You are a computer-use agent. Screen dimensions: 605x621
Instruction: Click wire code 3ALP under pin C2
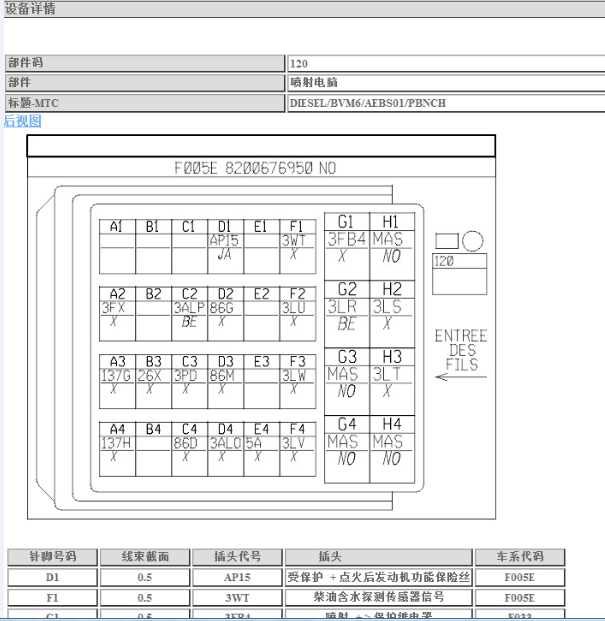[x=189, y=308]
